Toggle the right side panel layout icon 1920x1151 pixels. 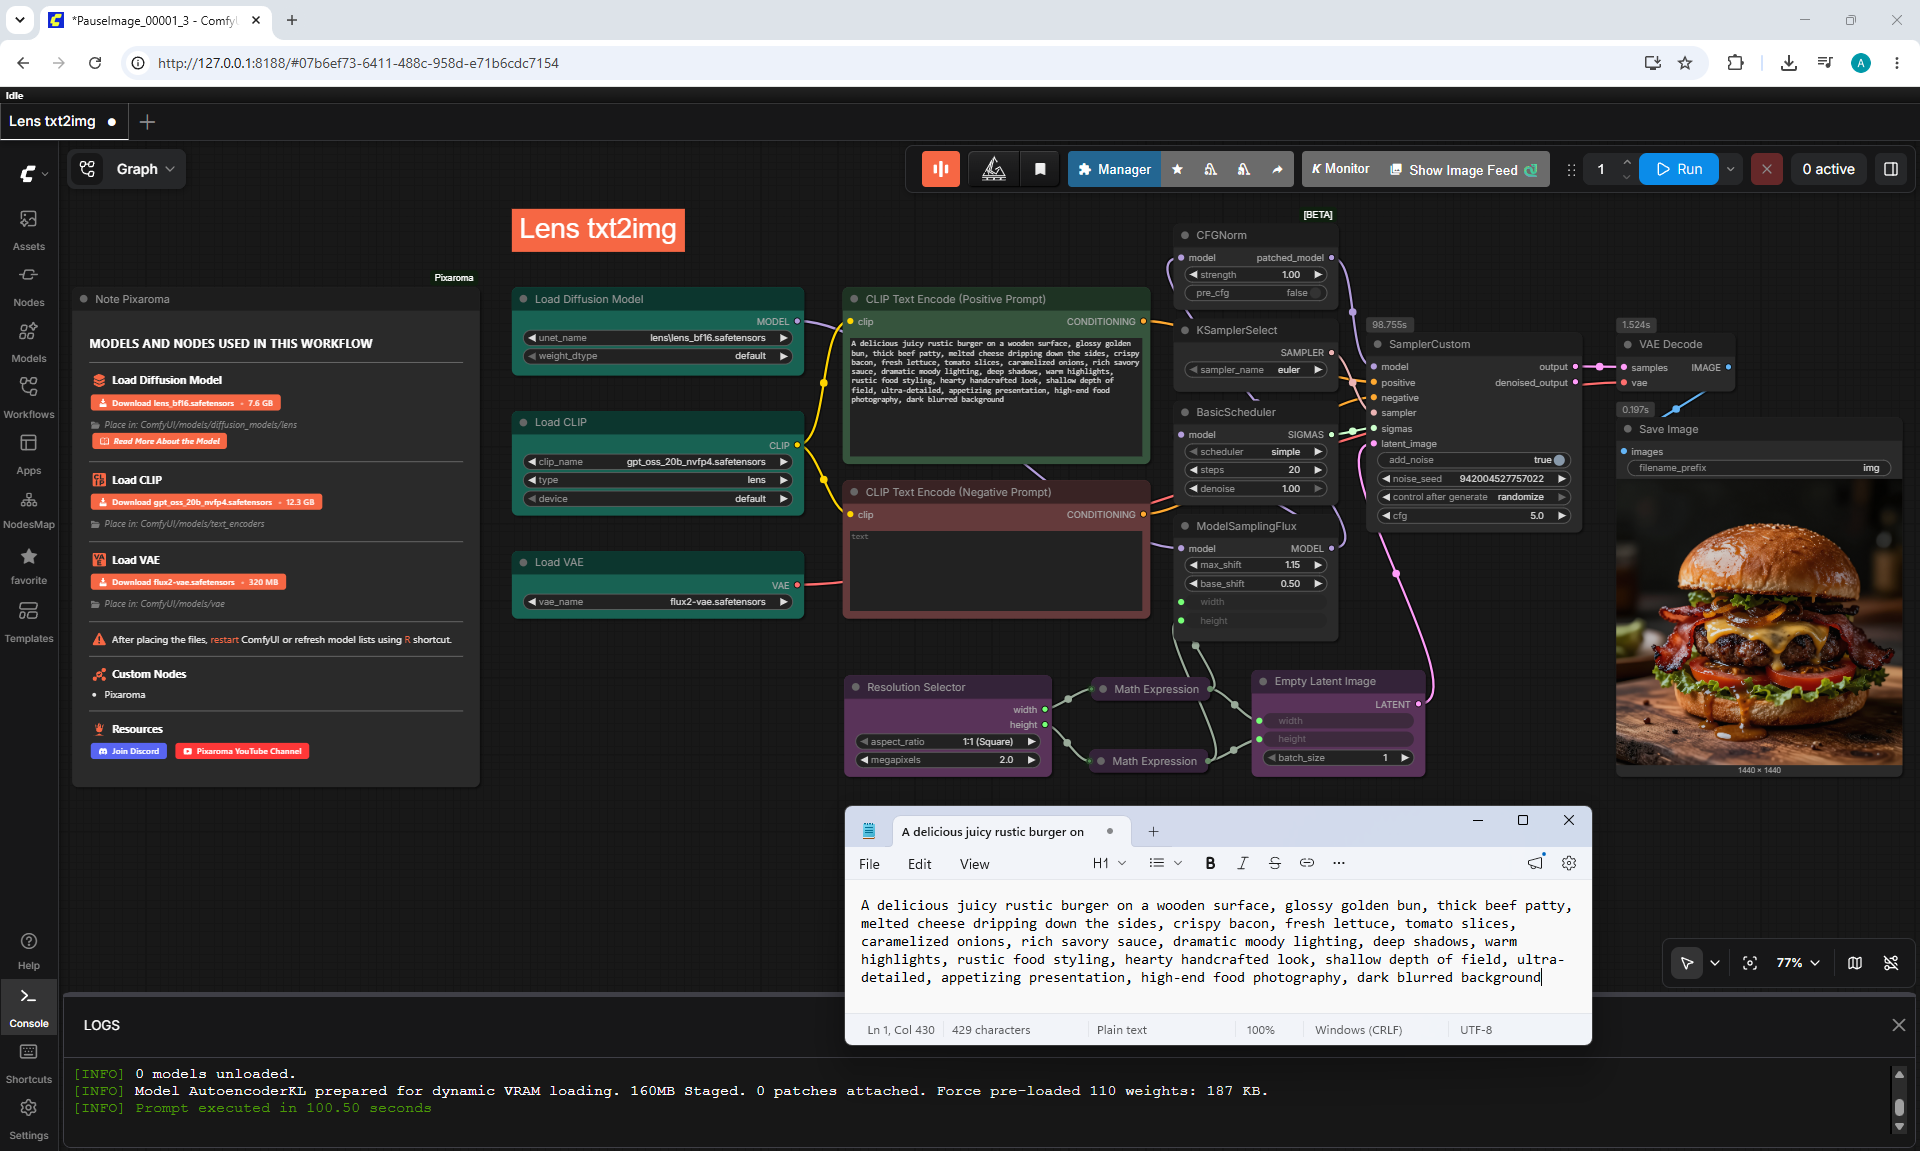point(1890,169)
